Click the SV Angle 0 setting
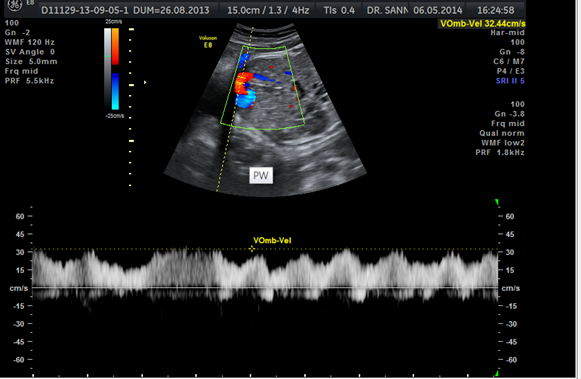Screen dimensions: 581x379 pyautogui.click(x=30, y=52)
